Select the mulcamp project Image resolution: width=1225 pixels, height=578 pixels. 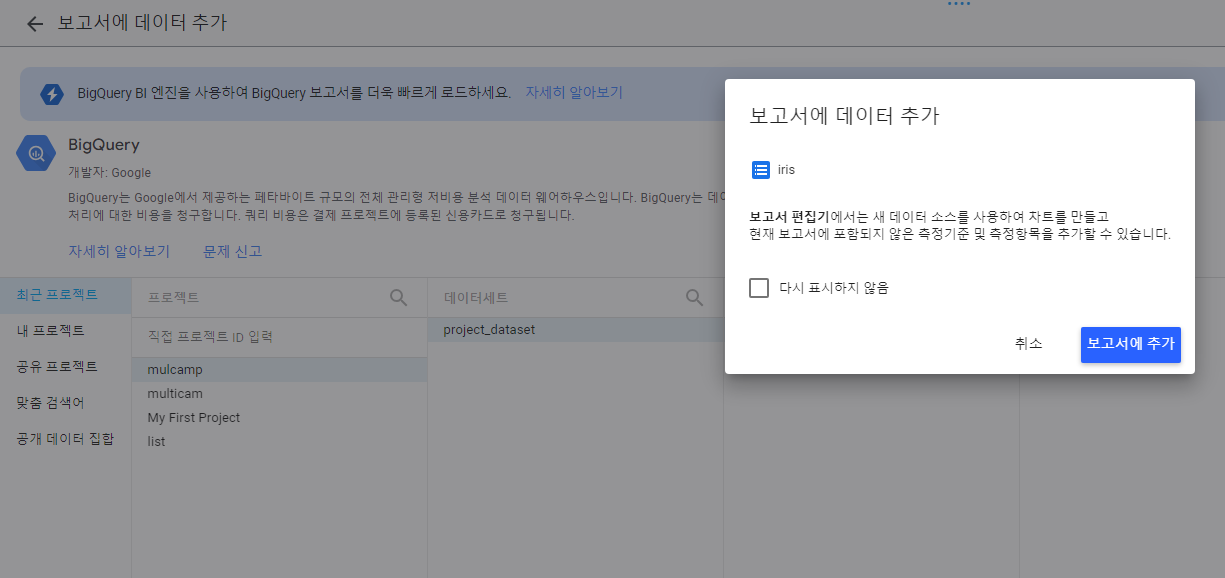tap(280, 370)
